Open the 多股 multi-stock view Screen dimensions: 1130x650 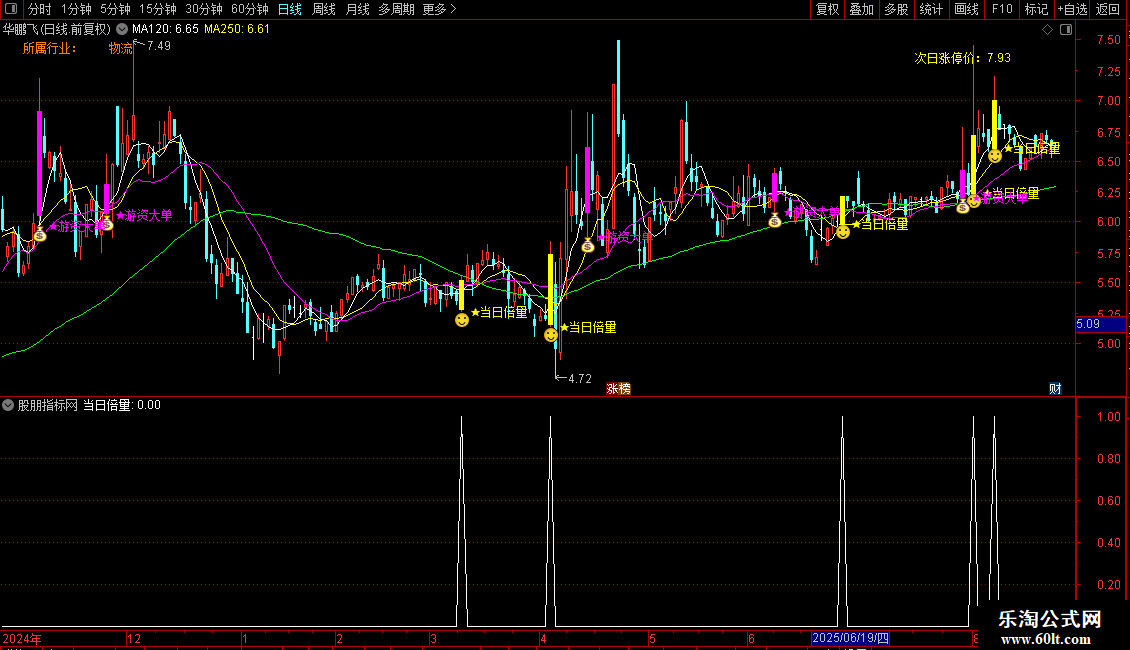pos(897,9)
